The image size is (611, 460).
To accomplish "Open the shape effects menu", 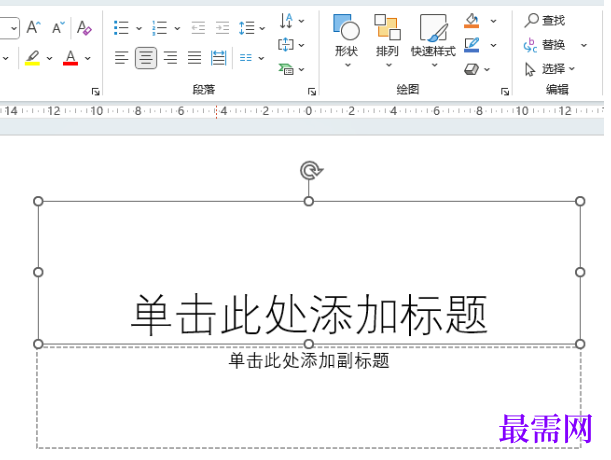I will tap(477, 69).
